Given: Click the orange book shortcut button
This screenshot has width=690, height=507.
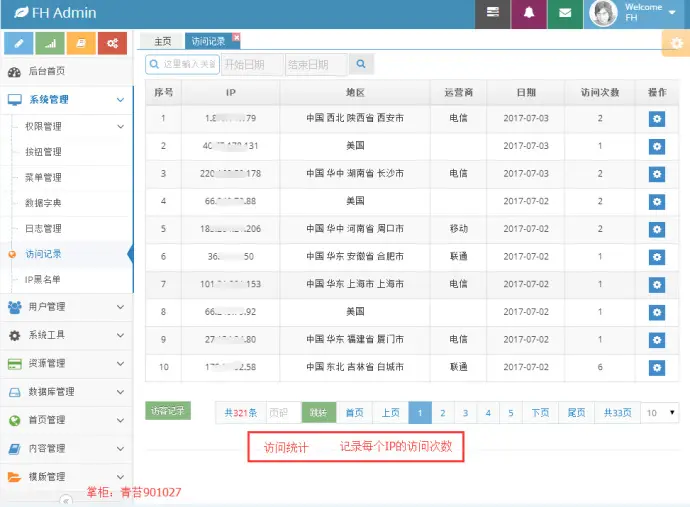Looking at the screenshot, I should click(x=81, y=43).
